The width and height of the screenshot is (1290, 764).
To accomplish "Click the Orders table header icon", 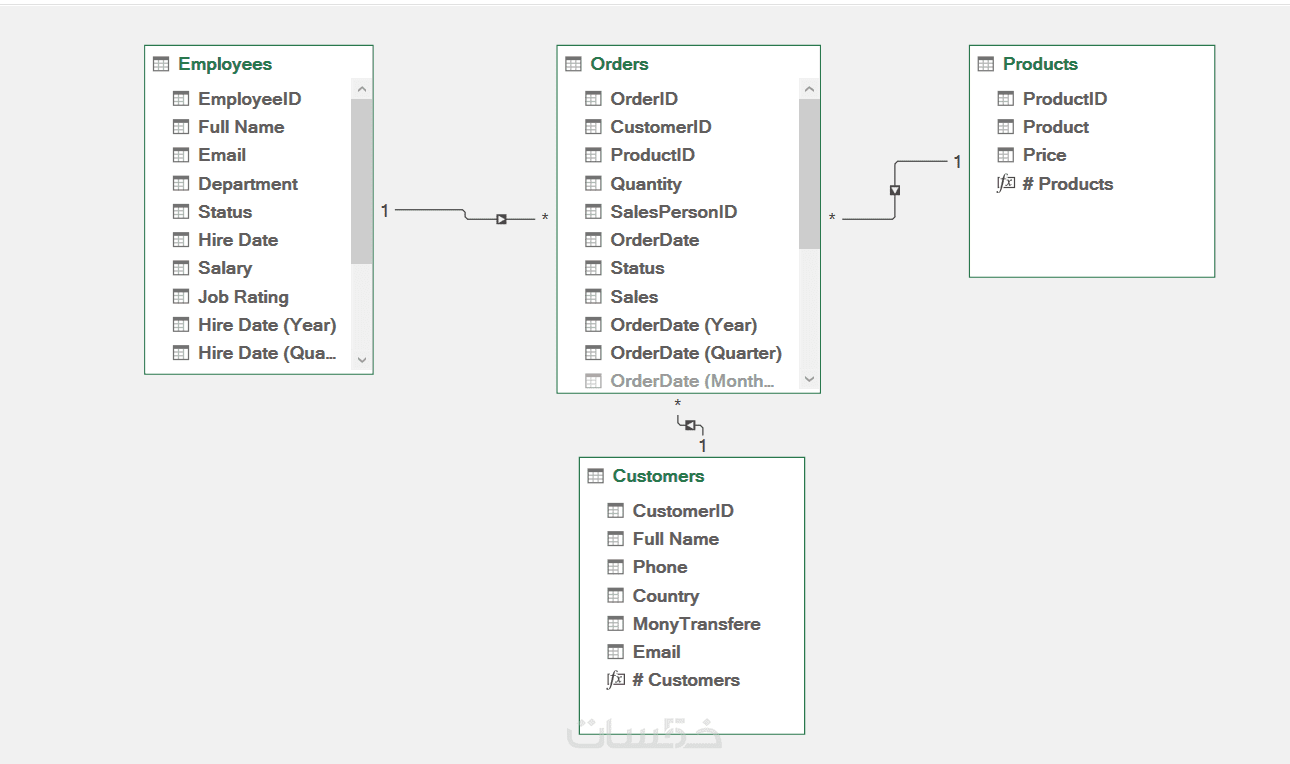I will pos(573,64).
